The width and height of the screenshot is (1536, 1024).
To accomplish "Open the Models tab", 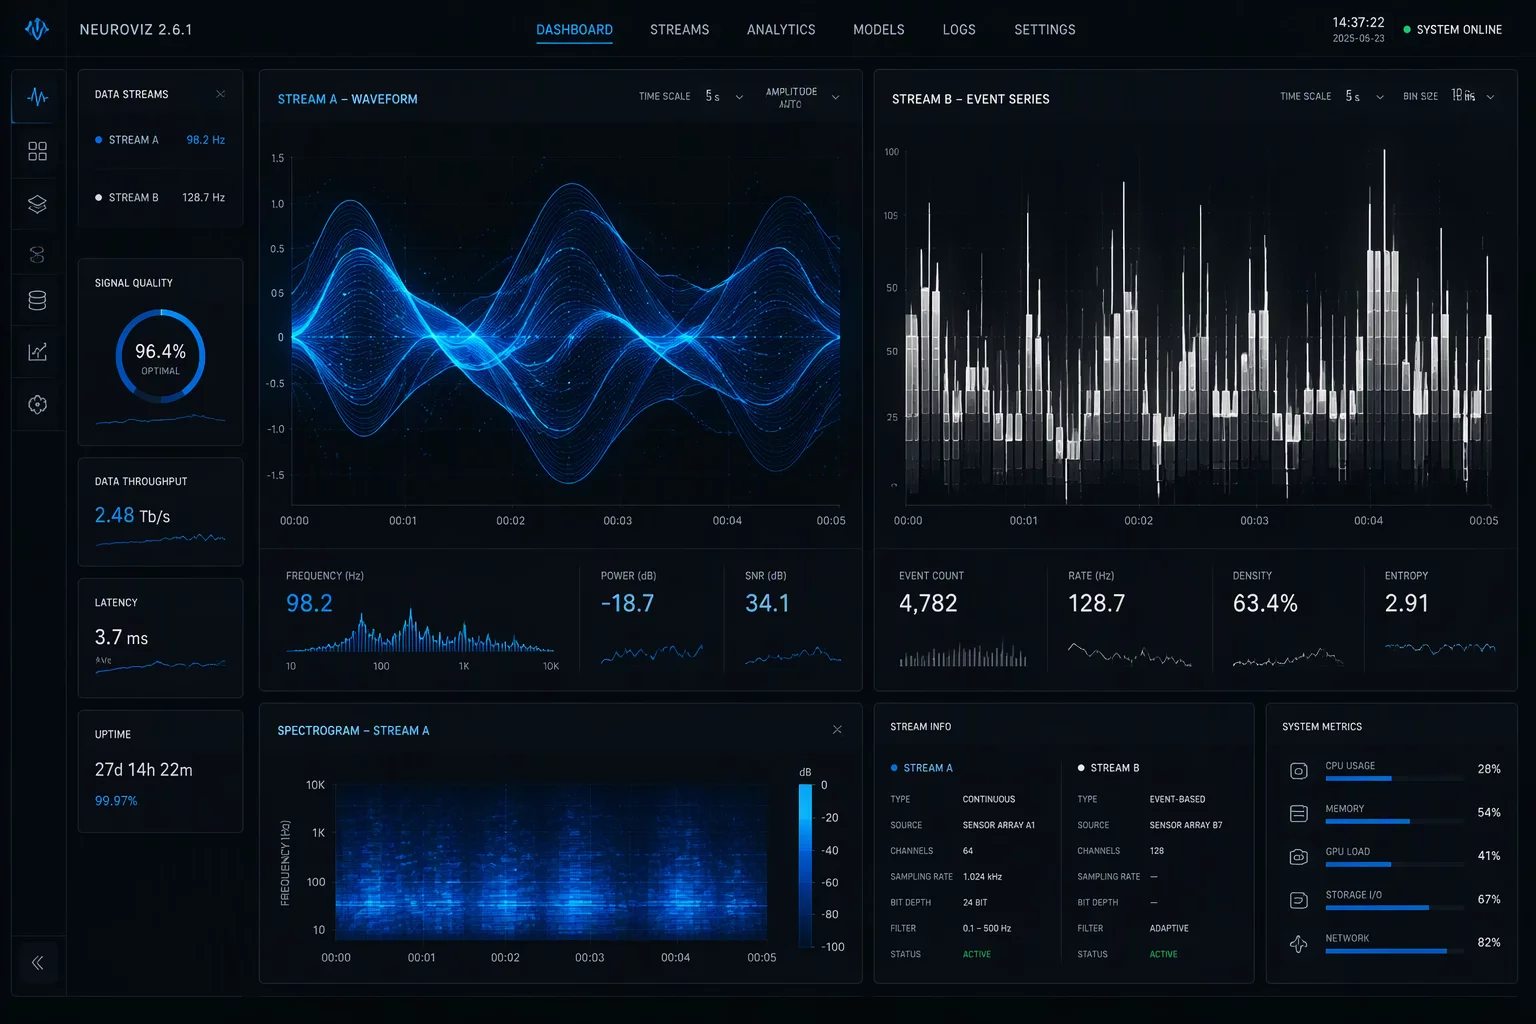I will pyautogui.click(x=879, y=30).
